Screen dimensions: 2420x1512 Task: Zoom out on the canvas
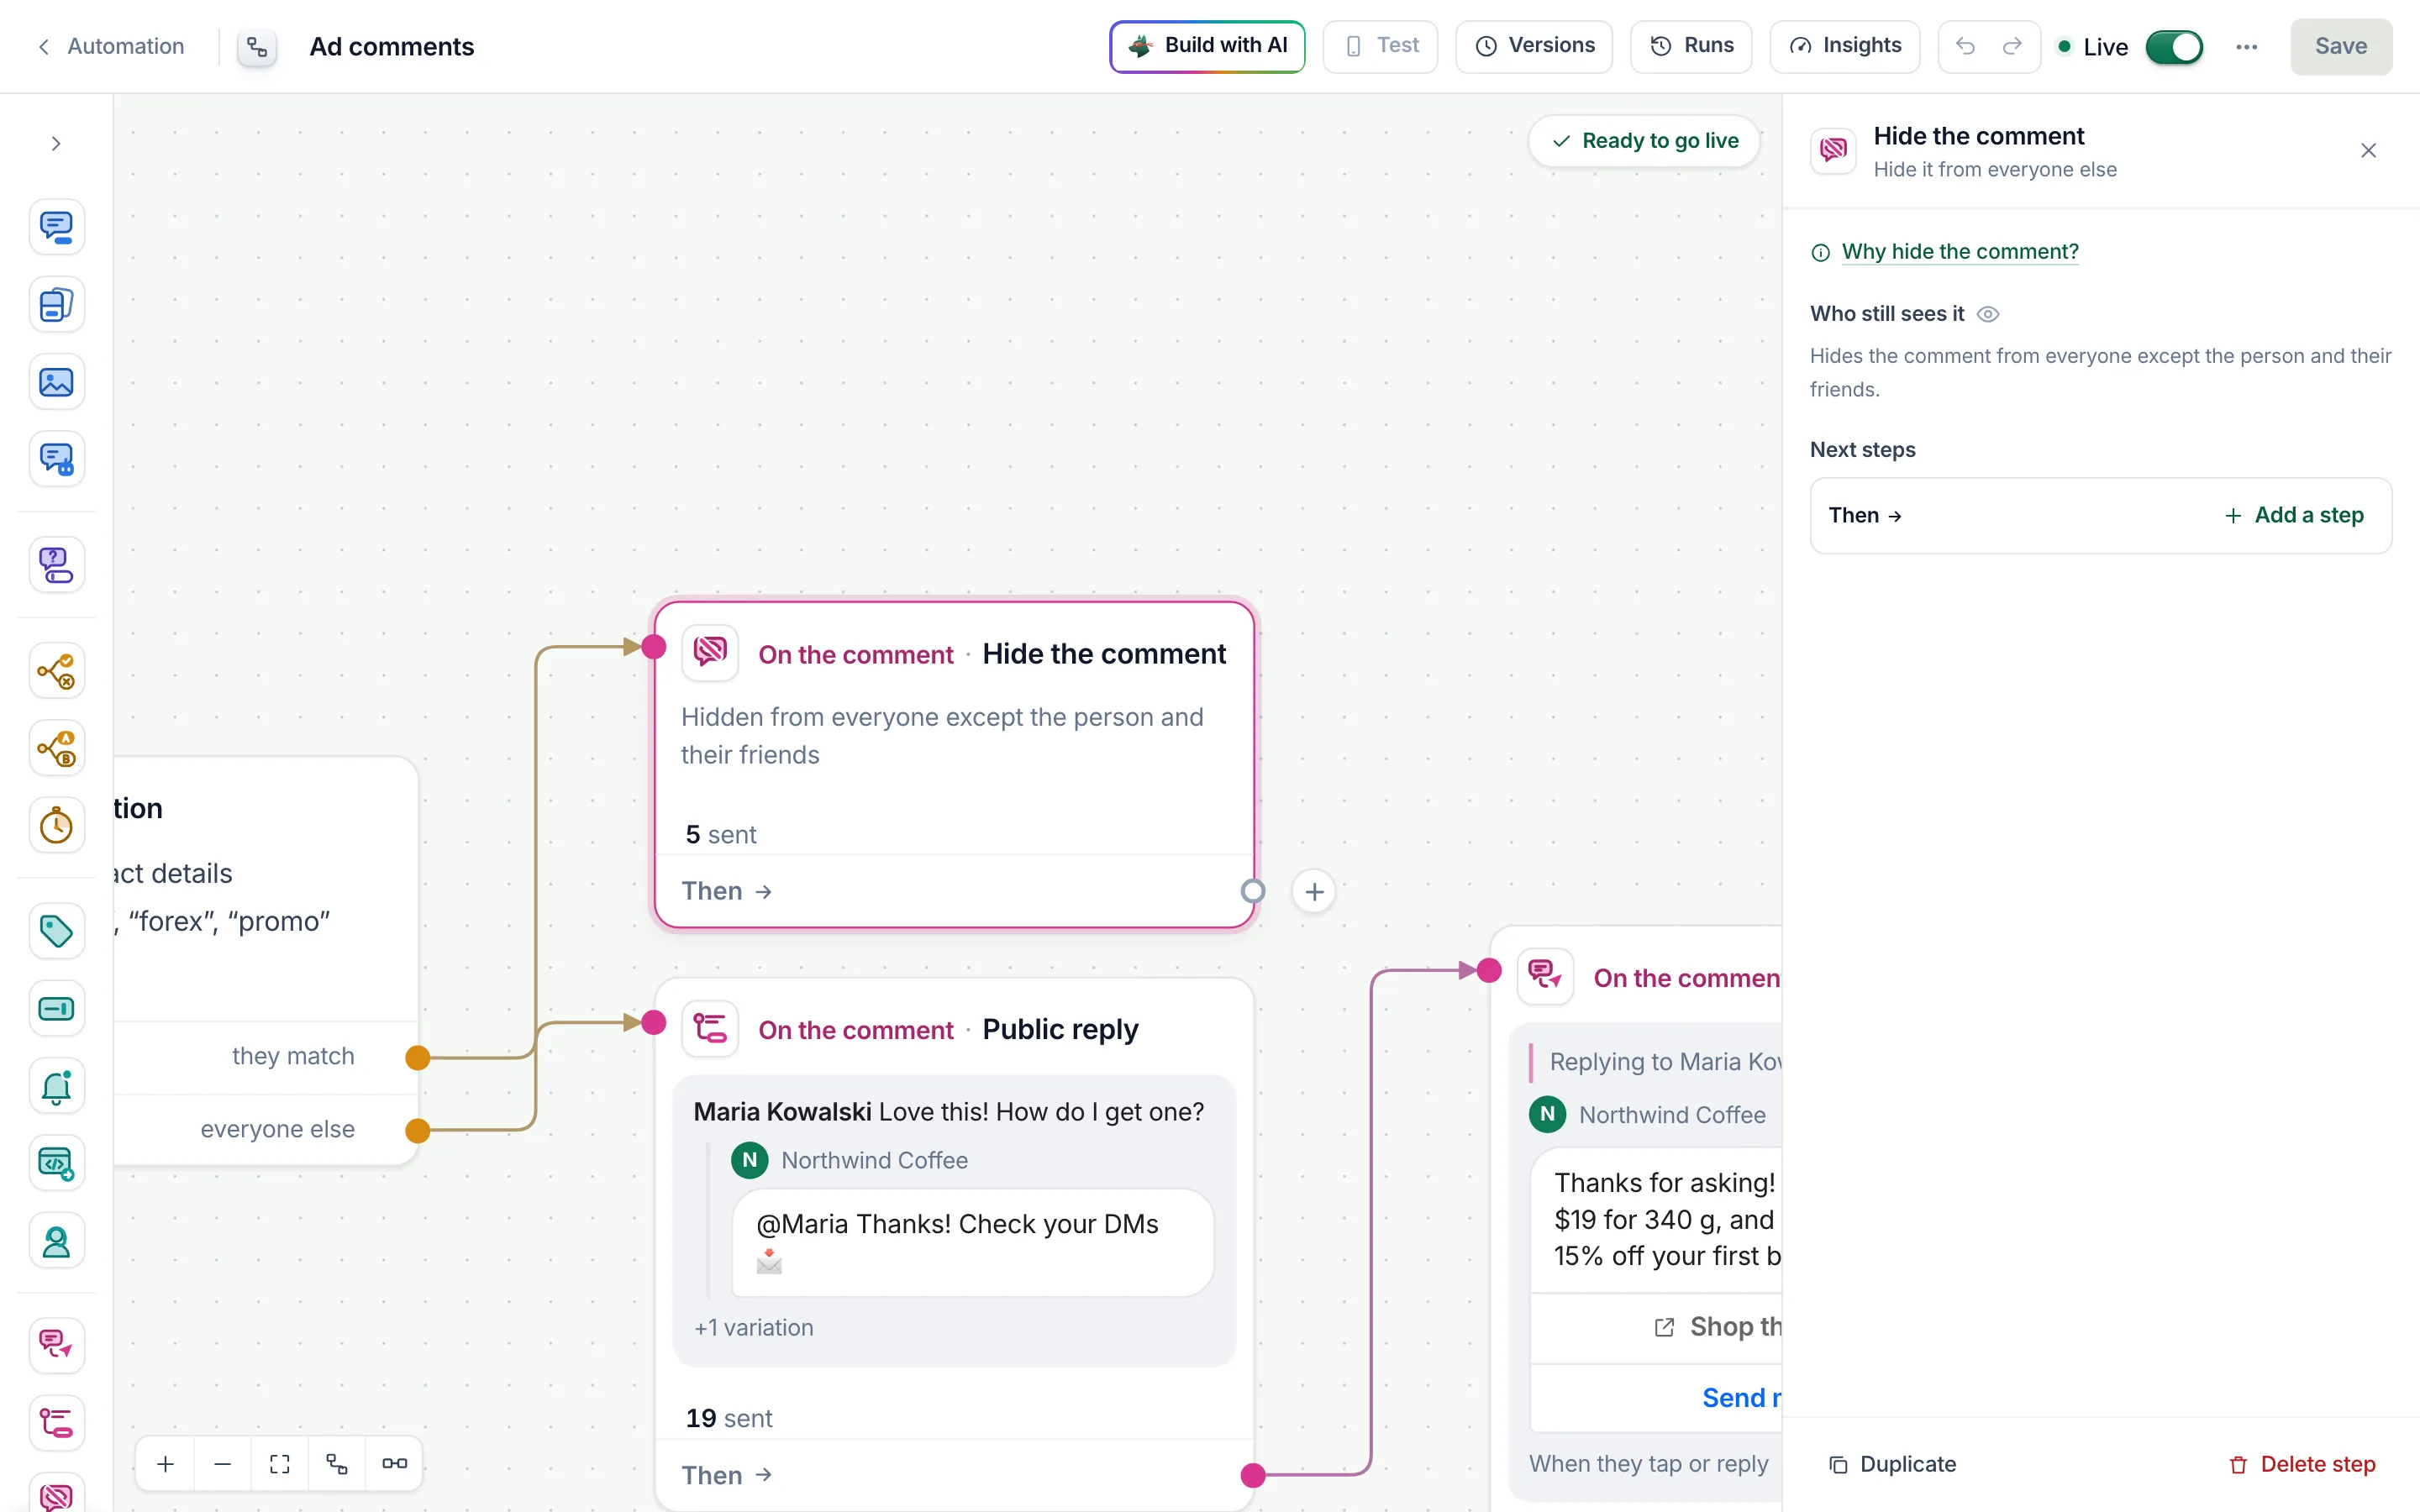click(223, 1464)
